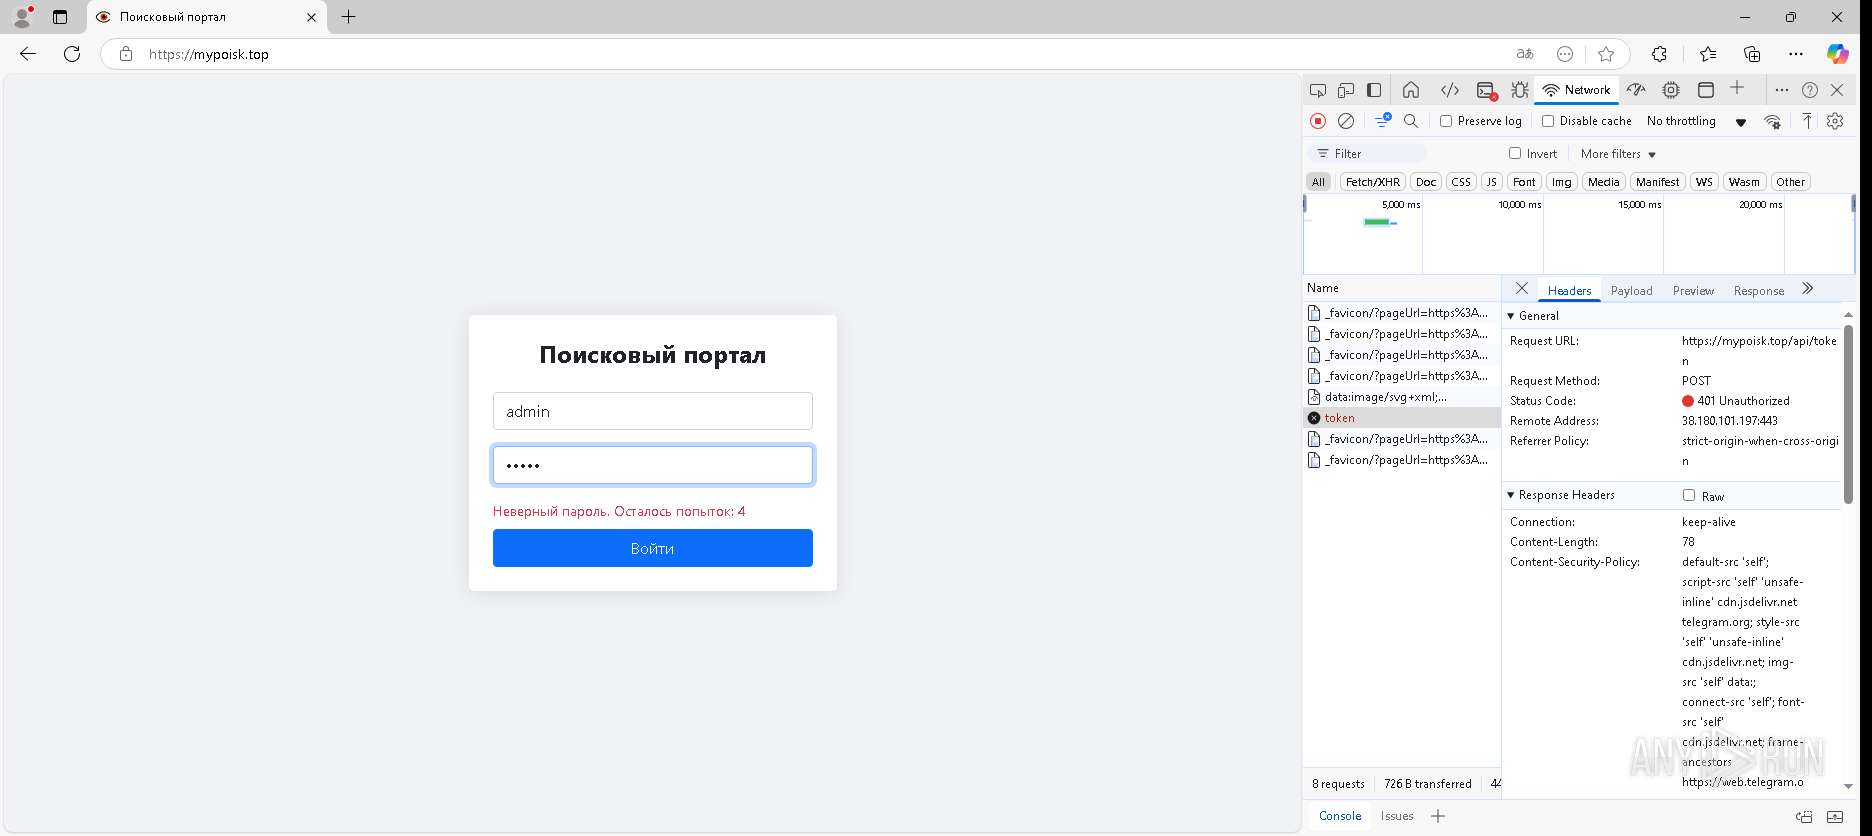Switch to Response tab
Viewport: 1872px width, 836px height.
click(1759, 291)
